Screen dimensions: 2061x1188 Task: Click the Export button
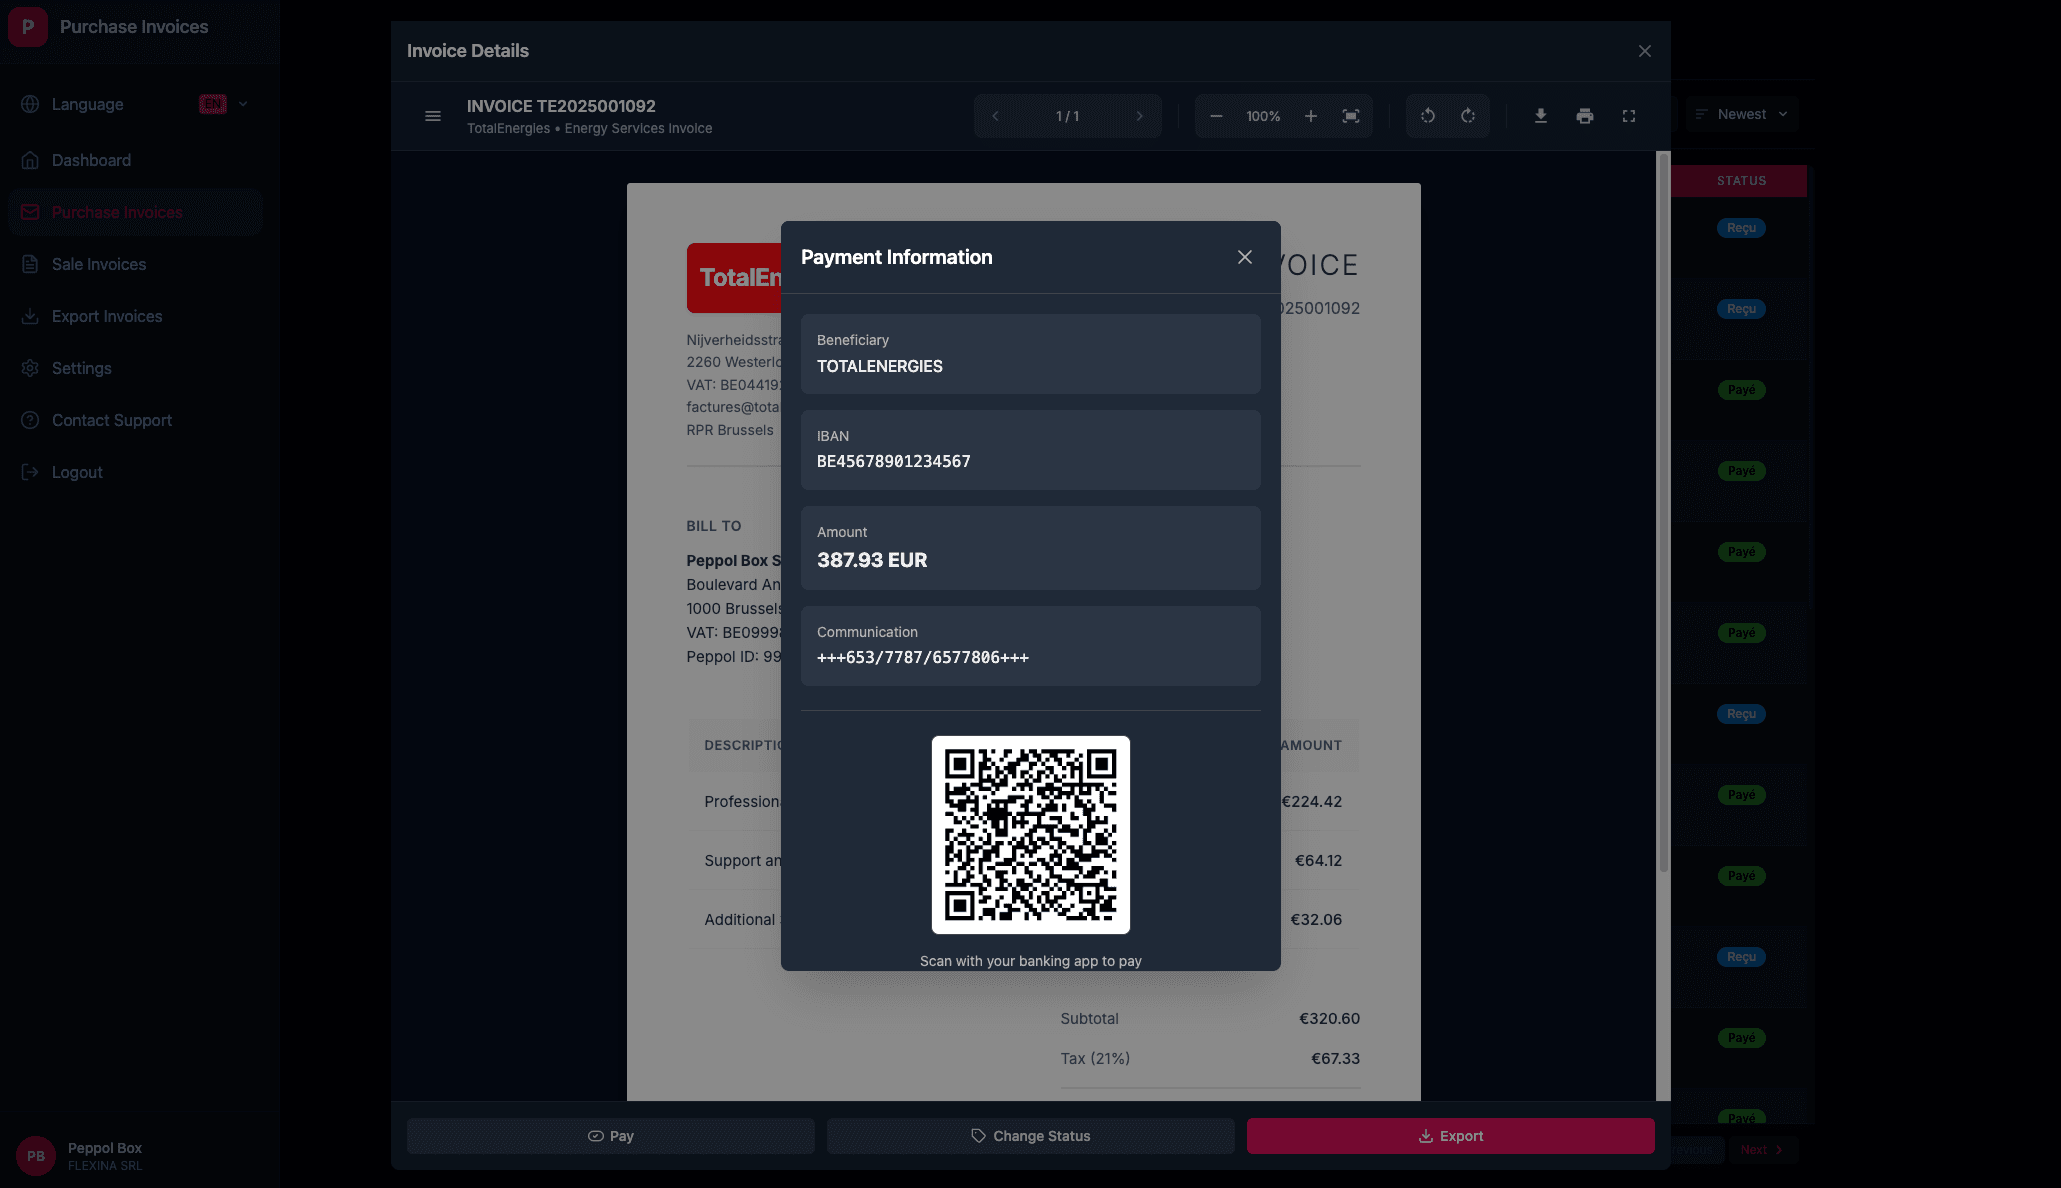(x=1450, y=1136)
